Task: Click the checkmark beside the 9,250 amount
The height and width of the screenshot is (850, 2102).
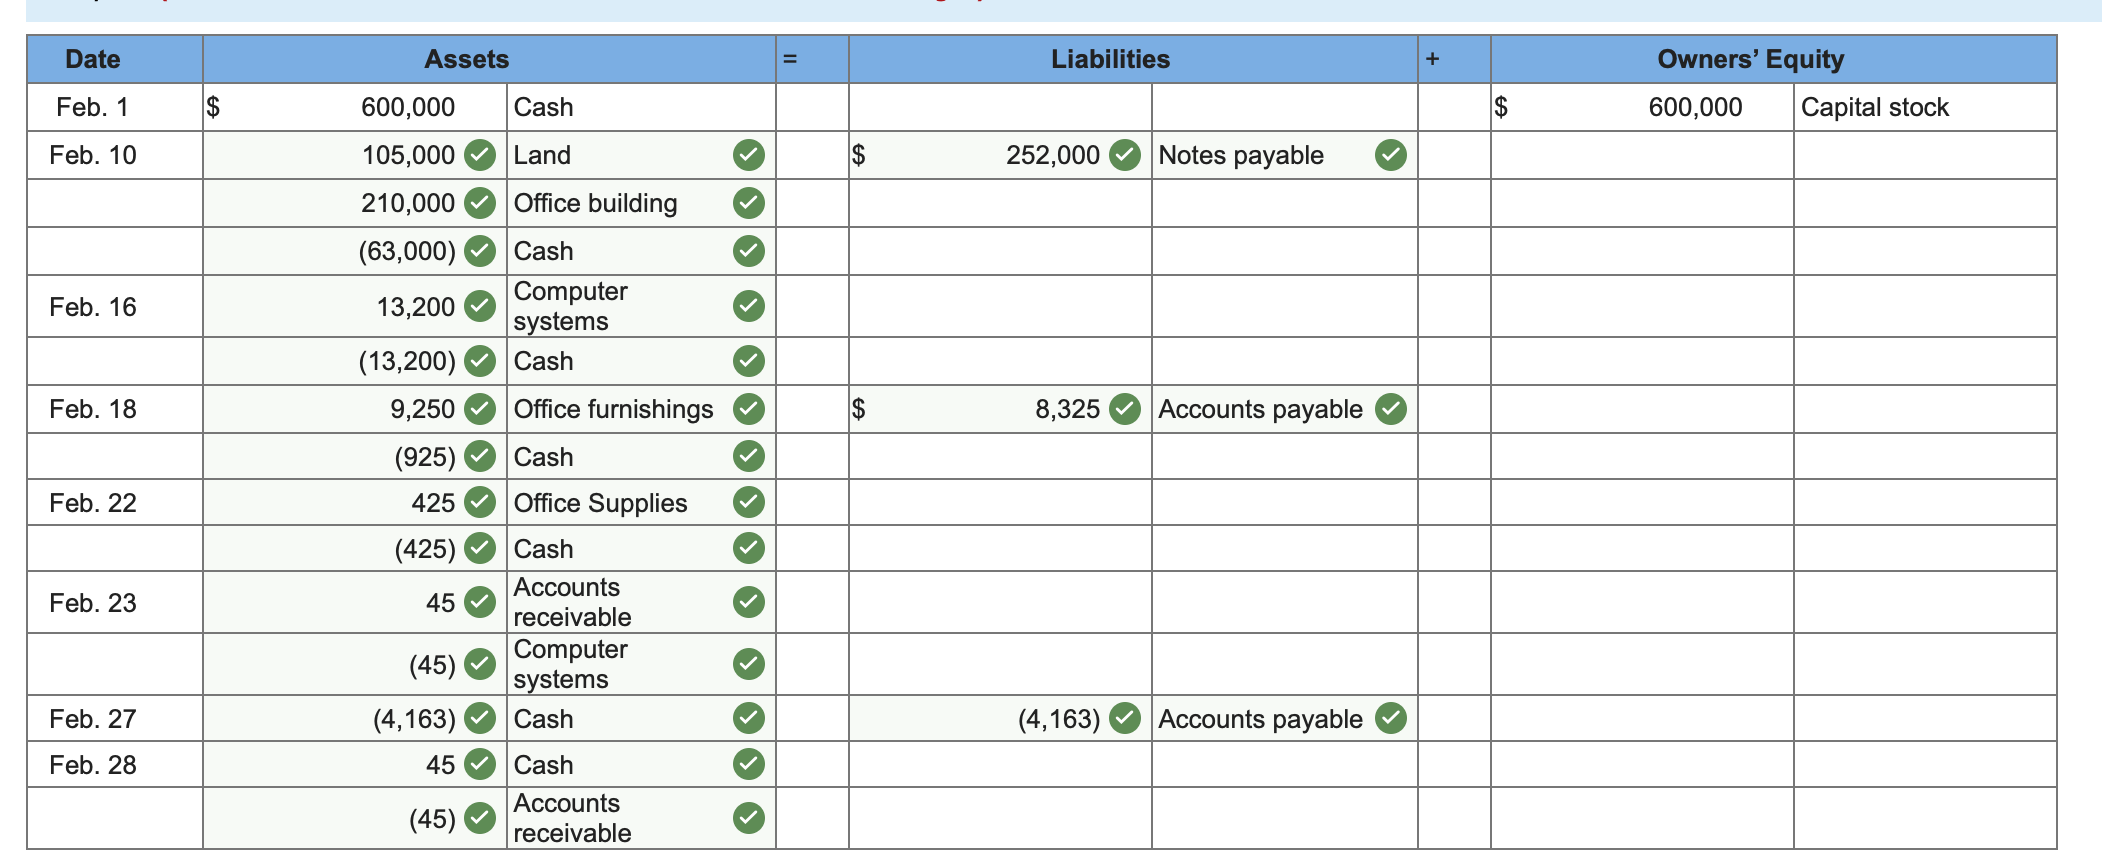Action: [481, 409]
